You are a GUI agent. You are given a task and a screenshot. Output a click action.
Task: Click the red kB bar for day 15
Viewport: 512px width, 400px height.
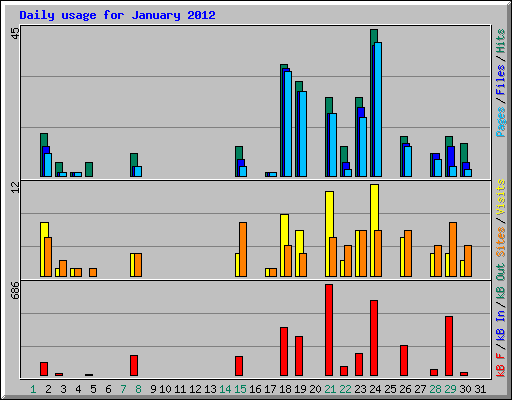click(239, 366)
